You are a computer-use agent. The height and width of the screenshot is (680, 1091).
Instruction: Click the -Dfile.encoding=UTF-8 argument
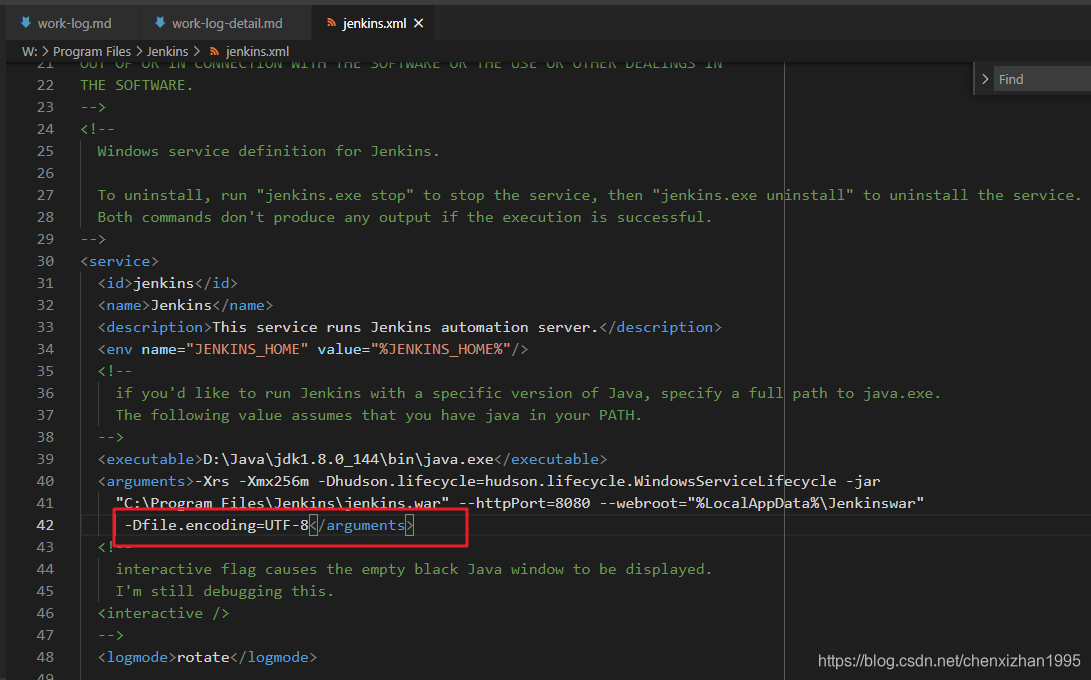click(216, 525)
